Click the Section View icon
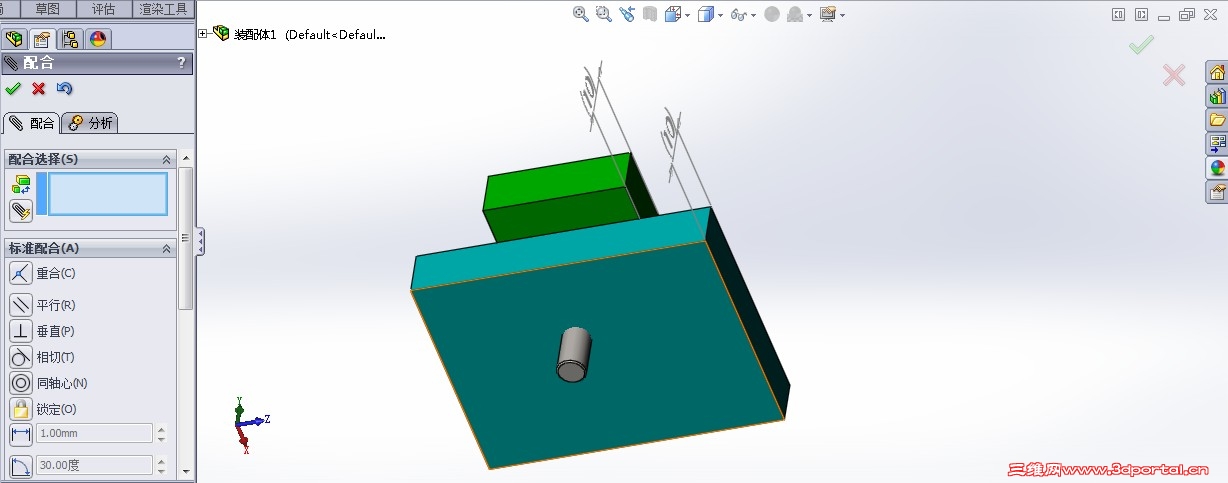Viewport: 1228px width, 483px height. [651, 14]
